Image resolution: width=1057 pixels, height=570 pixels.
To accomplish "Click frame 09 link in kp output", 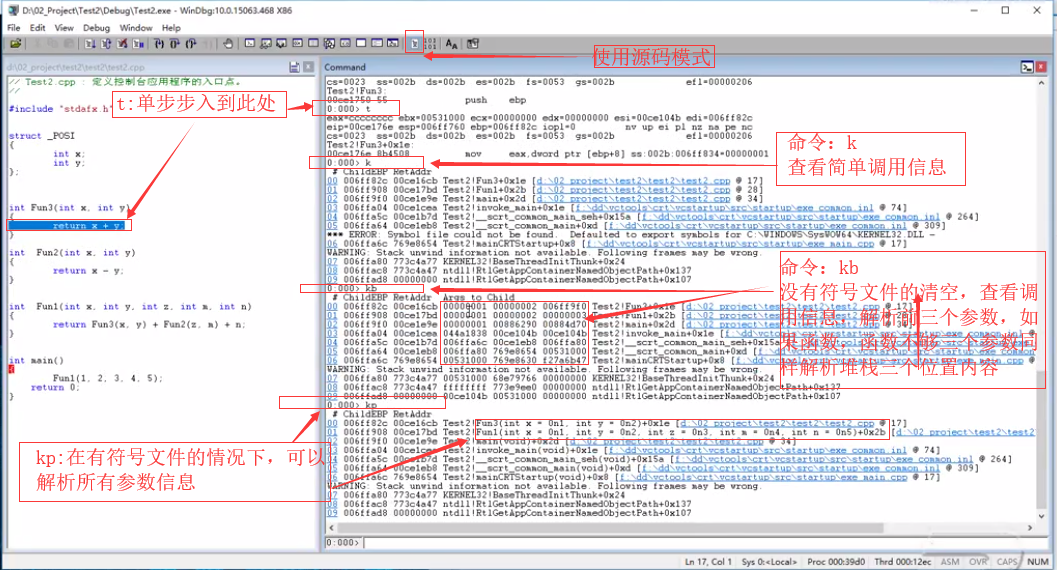I will click(x=332, y=513).
